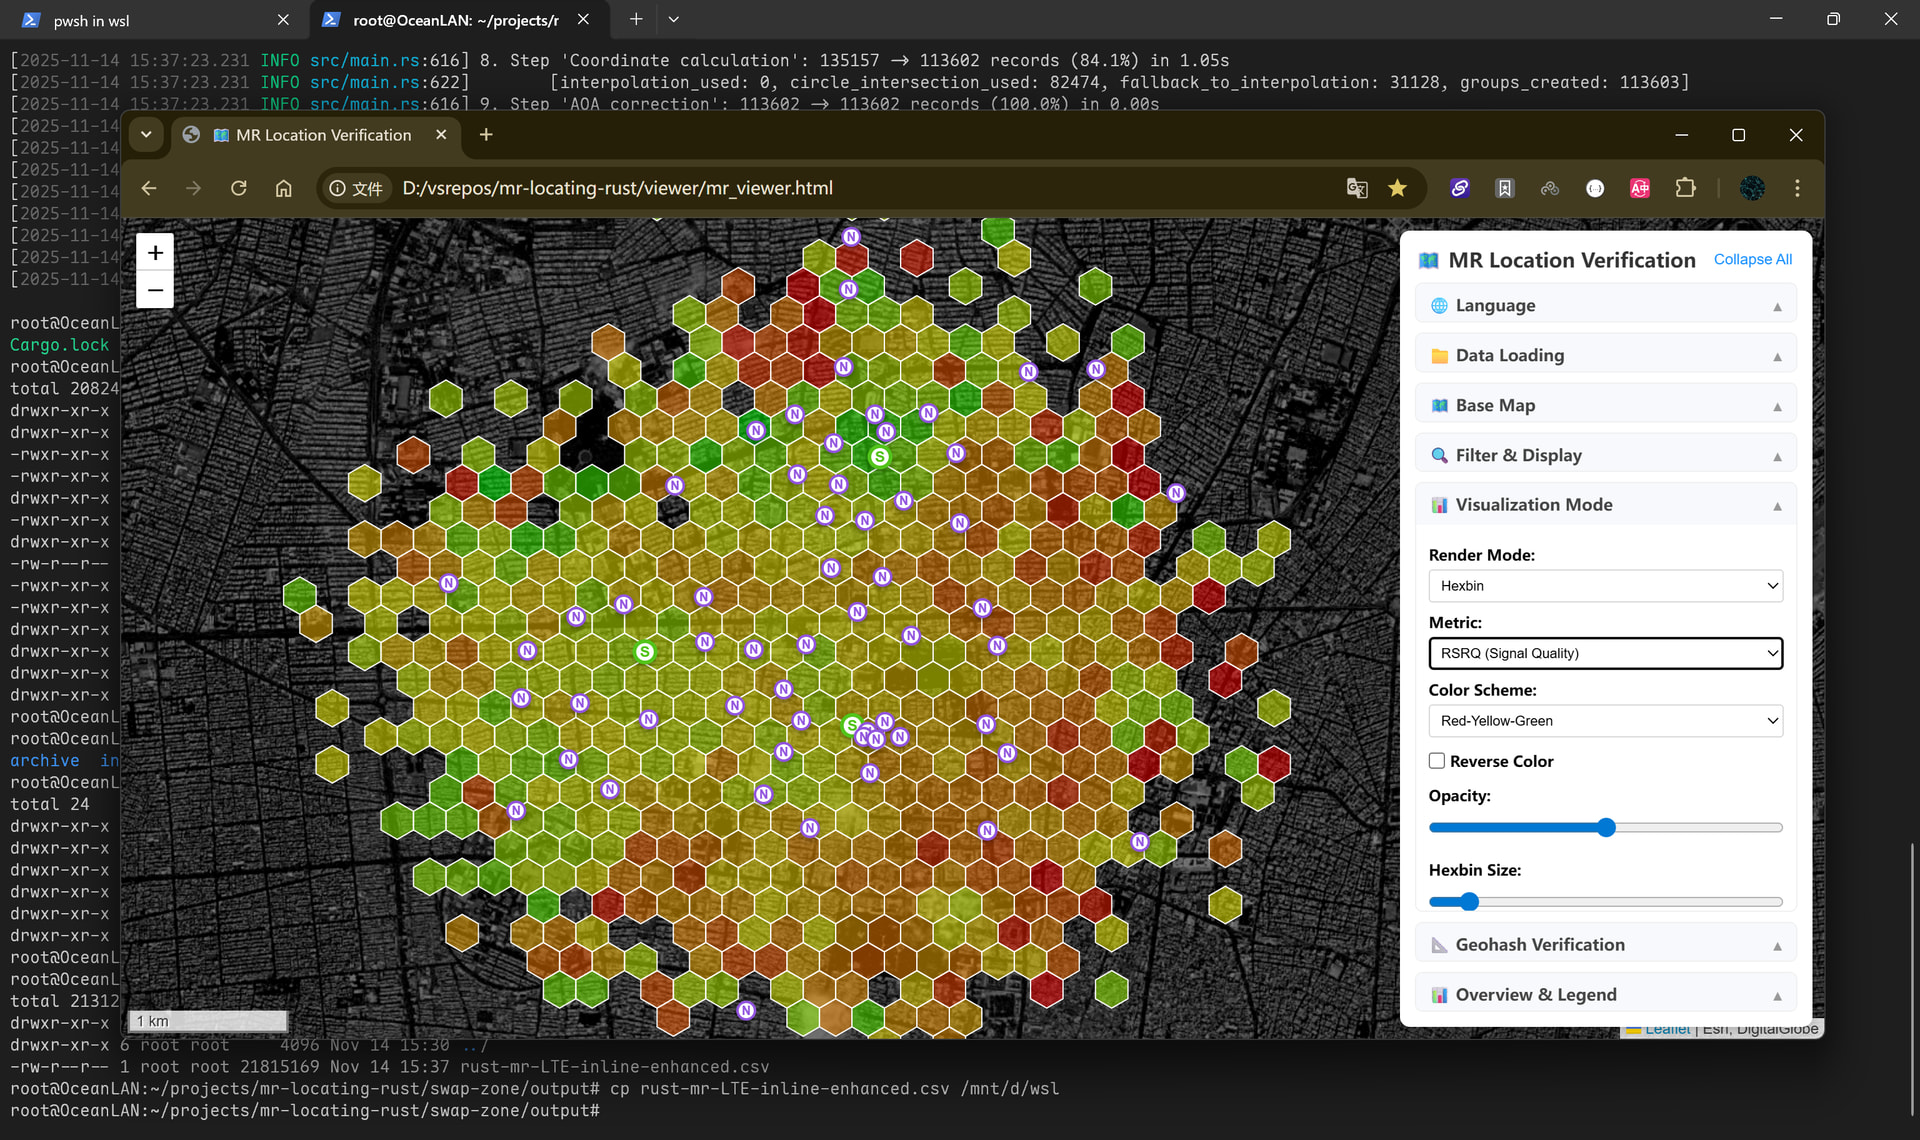The width and height of the screenshot is (1920, 1140).
Task: Open the browser three-dot menu
Action: tap(1797, 188)
